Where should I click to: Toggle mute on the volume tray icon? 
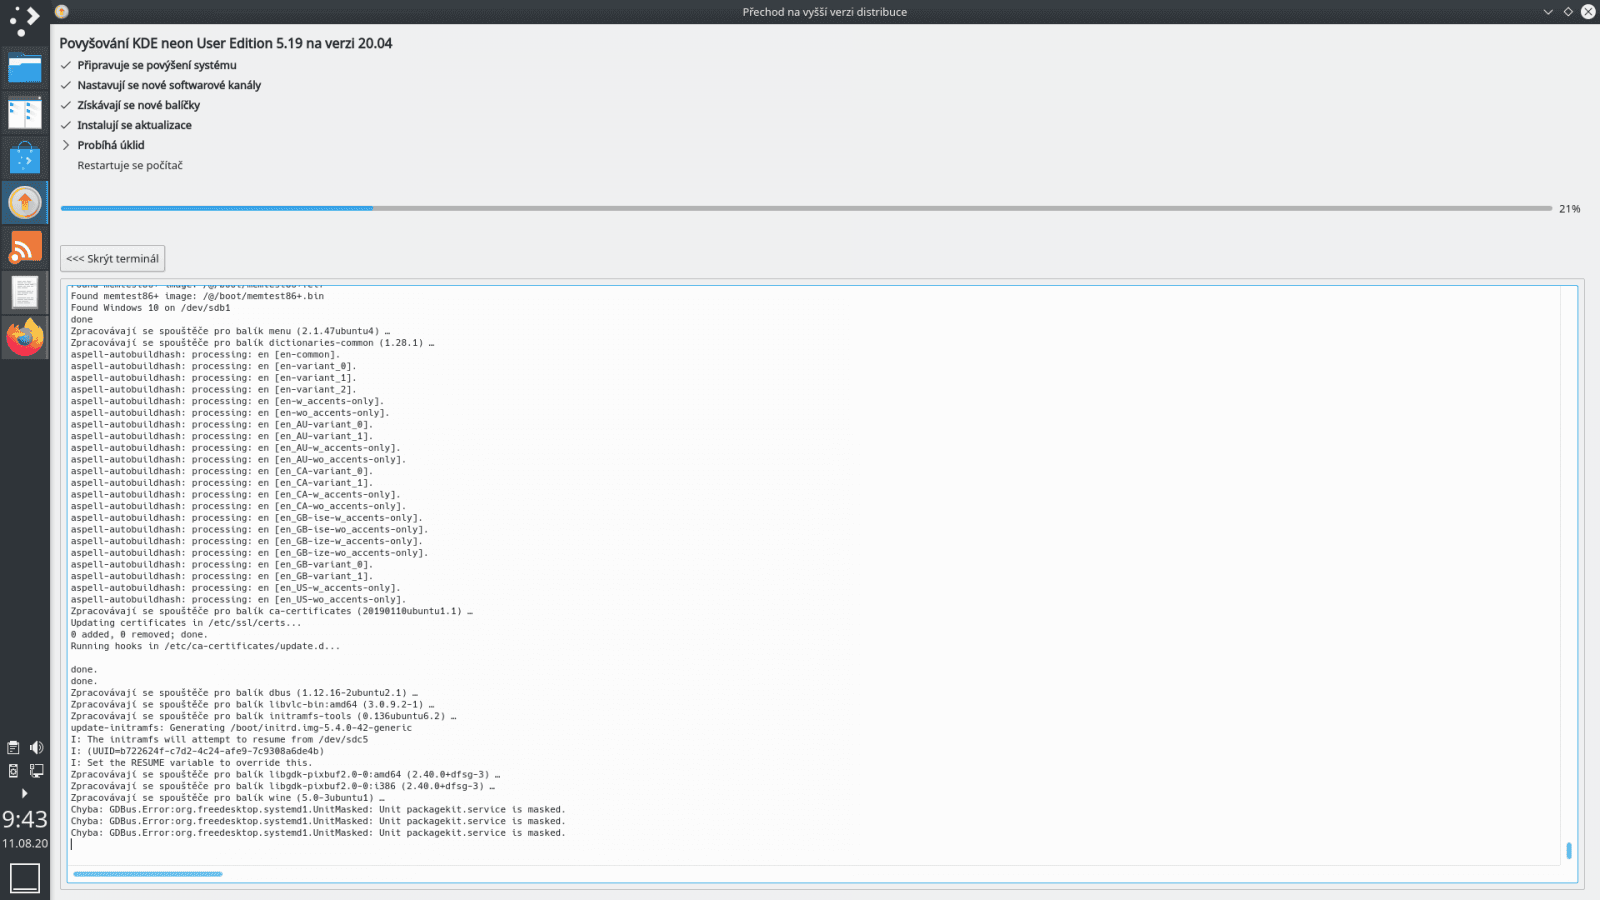point(37,746)
